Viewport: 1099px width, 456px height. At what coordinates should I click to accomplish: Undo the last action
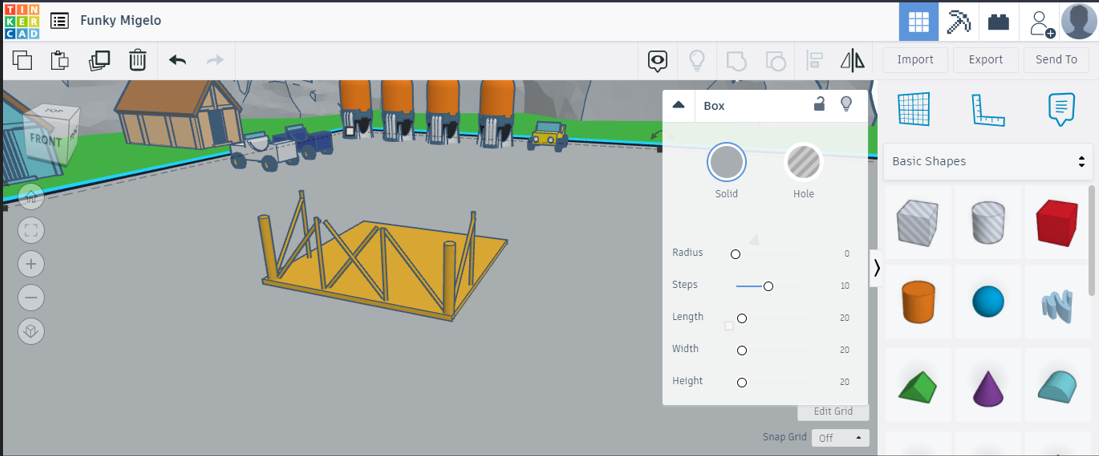[x=177, y=60]
